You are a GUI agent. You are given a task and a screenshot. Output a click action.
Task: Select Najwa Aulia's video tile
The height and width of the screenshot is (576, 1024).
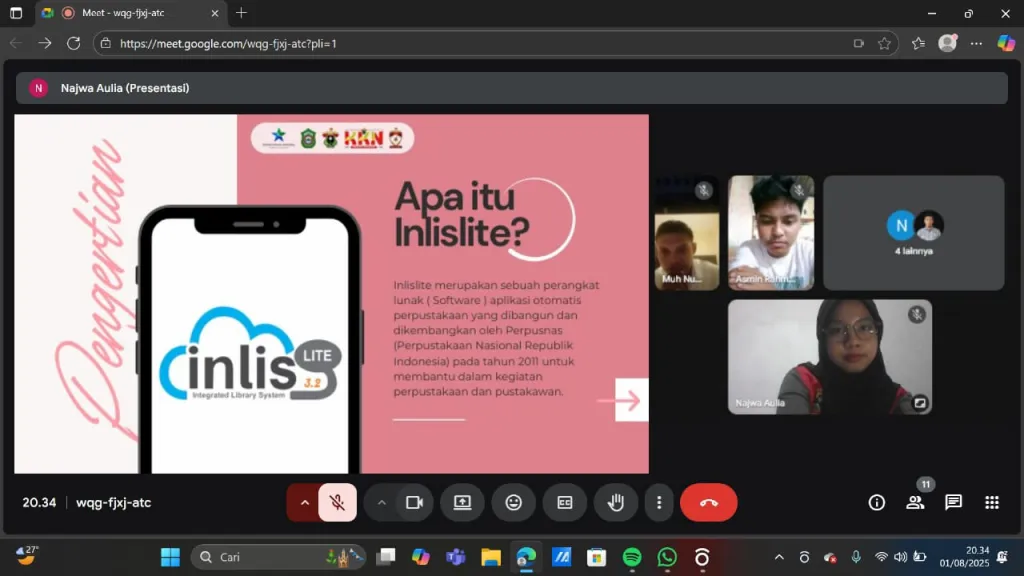(830, 357)
